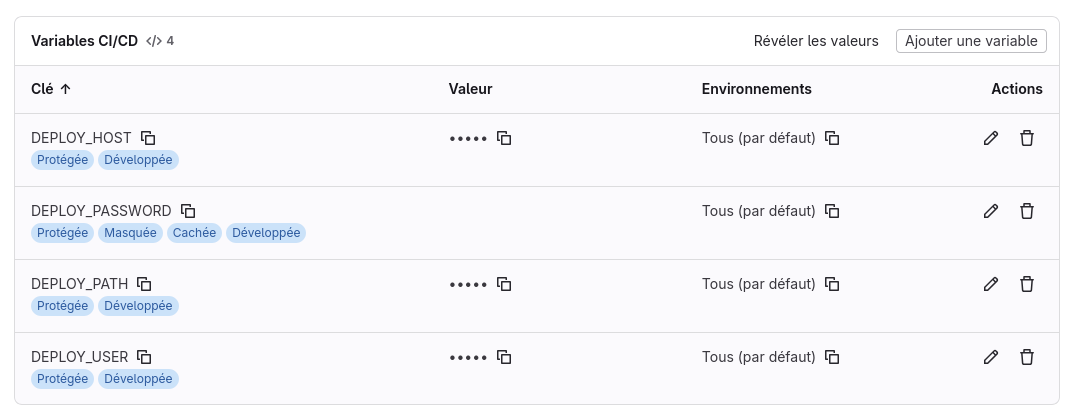The width and height of the screenshot is (1070, 417).
Task: Edit the DEPLOY_USER variable
Action: 991,357
